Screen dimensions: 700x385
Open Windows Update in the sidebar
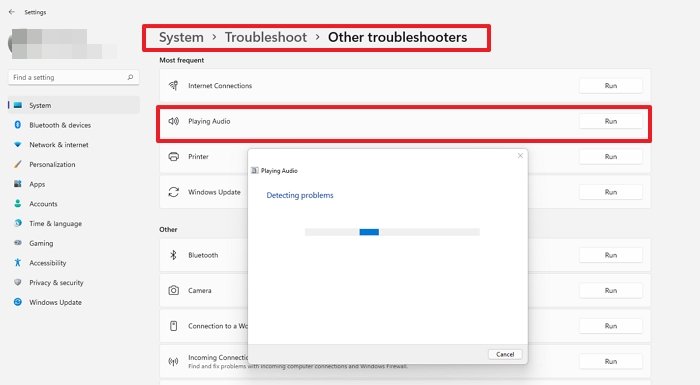click(74, 301)
